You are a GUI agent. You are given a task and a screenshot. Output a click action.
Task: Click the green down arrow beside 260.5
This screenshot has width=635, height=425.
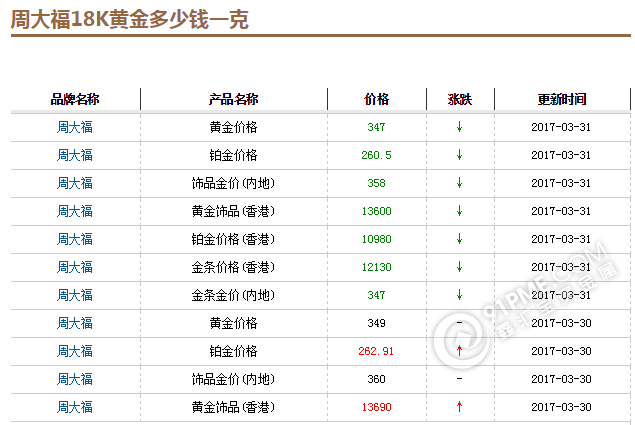click(459, 155)
